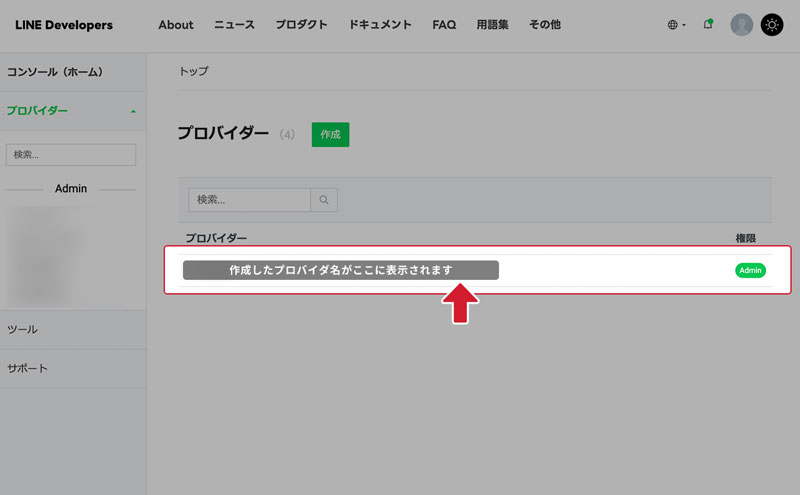The image size is (800, 495).
Task: Open the About menu
Action: (176, 25)
